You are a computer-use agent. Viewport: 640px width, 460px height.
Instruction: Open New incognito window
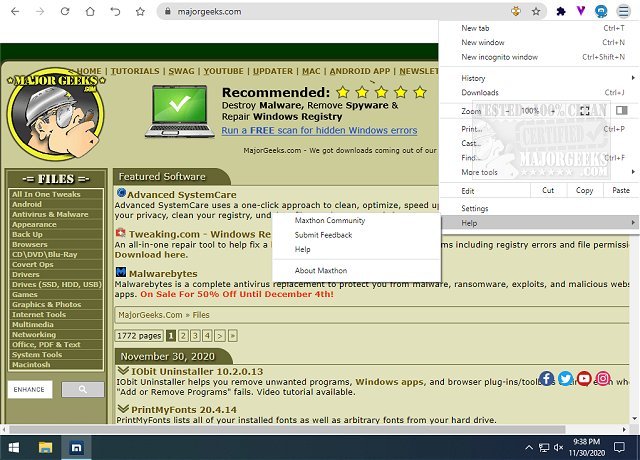(x=539, y=57)
